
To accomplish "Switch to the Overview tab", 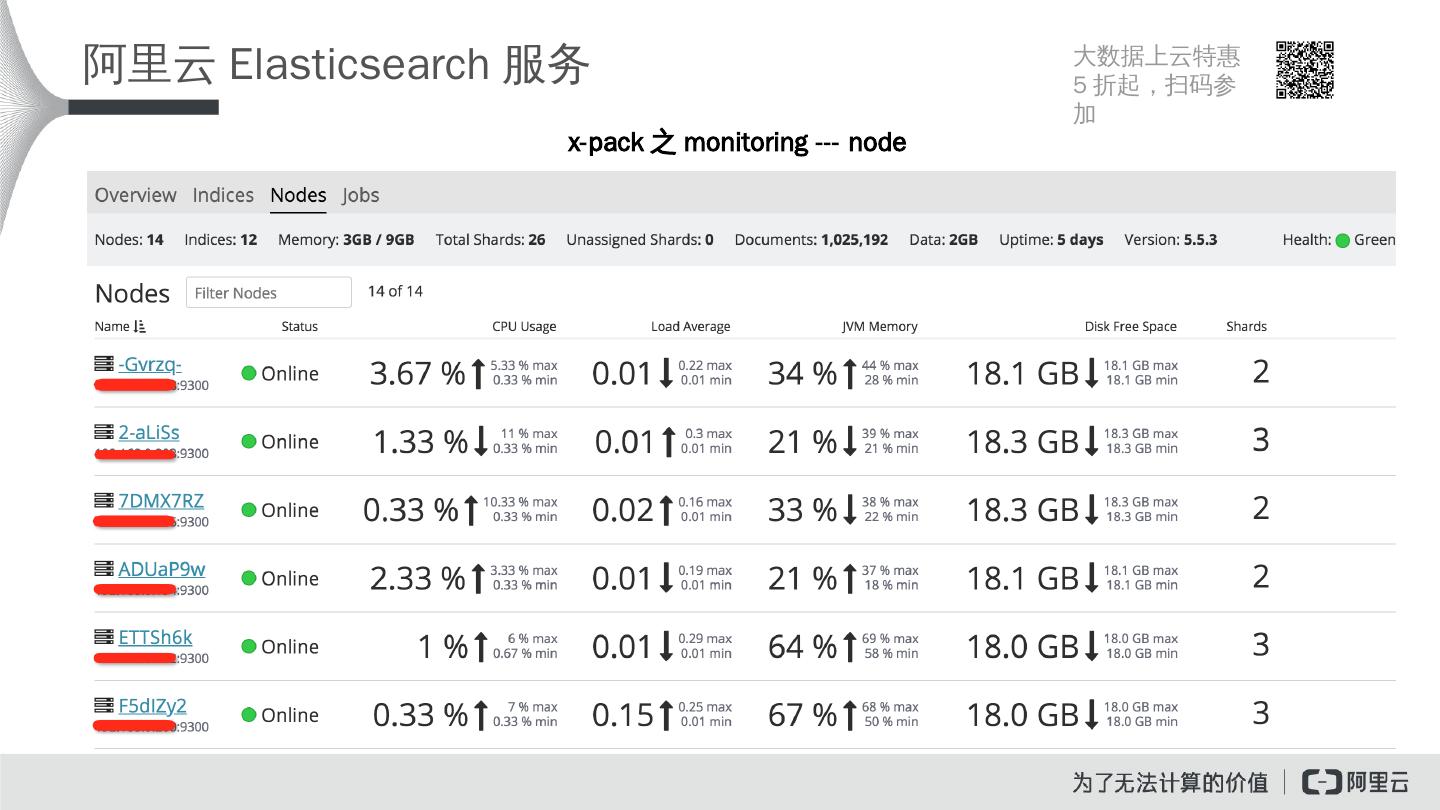I will click(x=135, y=195).
